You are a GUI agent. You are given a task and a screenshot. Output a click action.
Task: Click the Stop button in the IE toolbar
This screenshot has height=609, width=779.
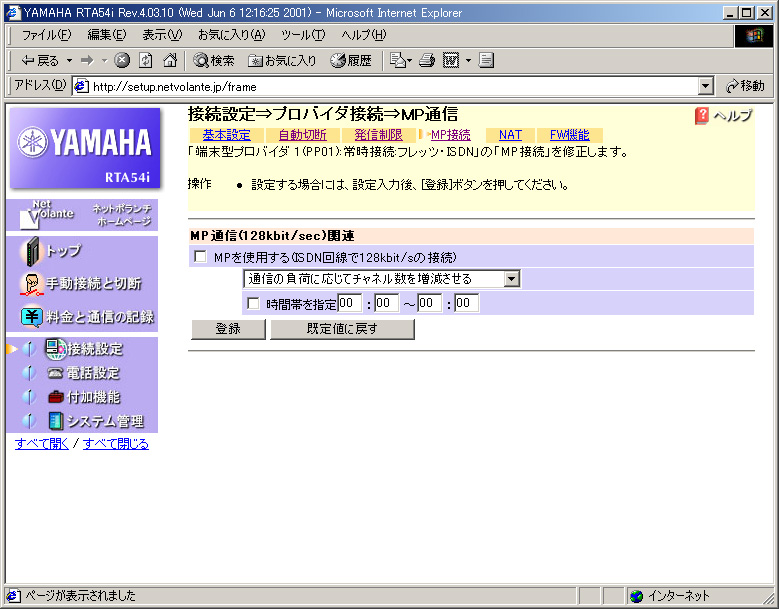tap(122, 60)
